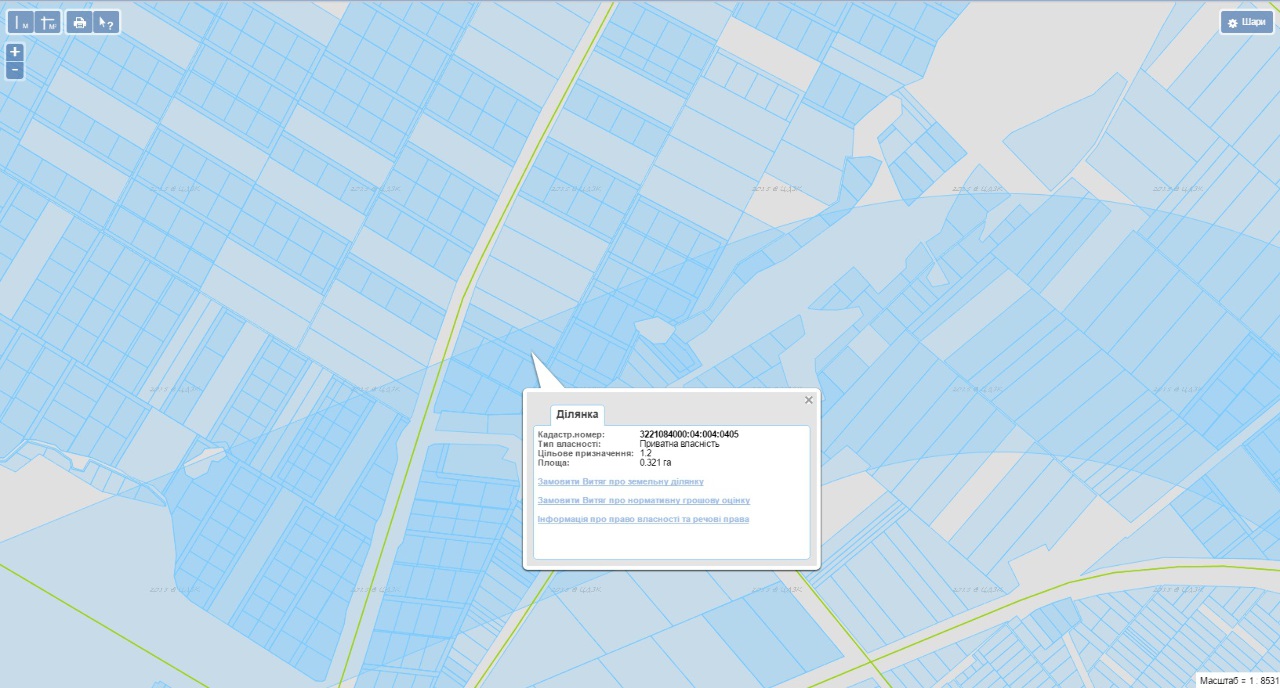This screenshot has width=1280, height=688.
Task: Open Інформація про право власності та речові права
Action: [643, 519]
